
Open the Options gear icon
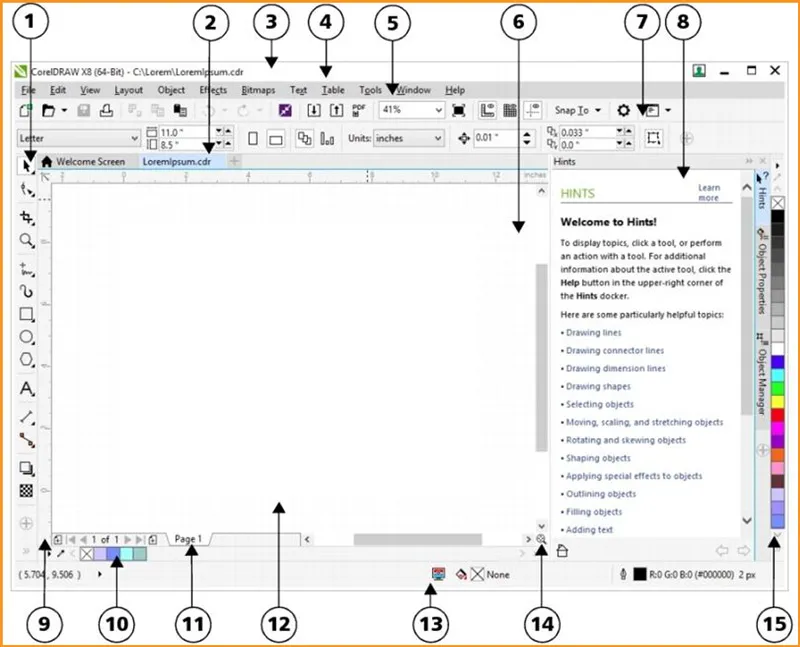623,110
